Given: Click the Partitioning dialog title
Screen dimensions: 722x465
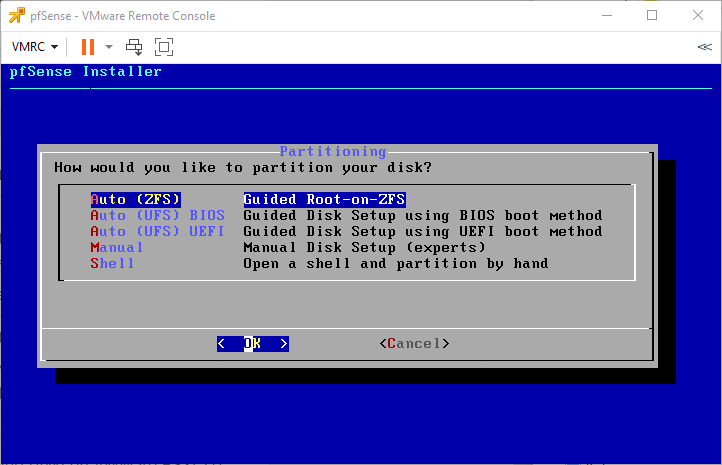Looking at the screenshot, I should coord(332,151).
